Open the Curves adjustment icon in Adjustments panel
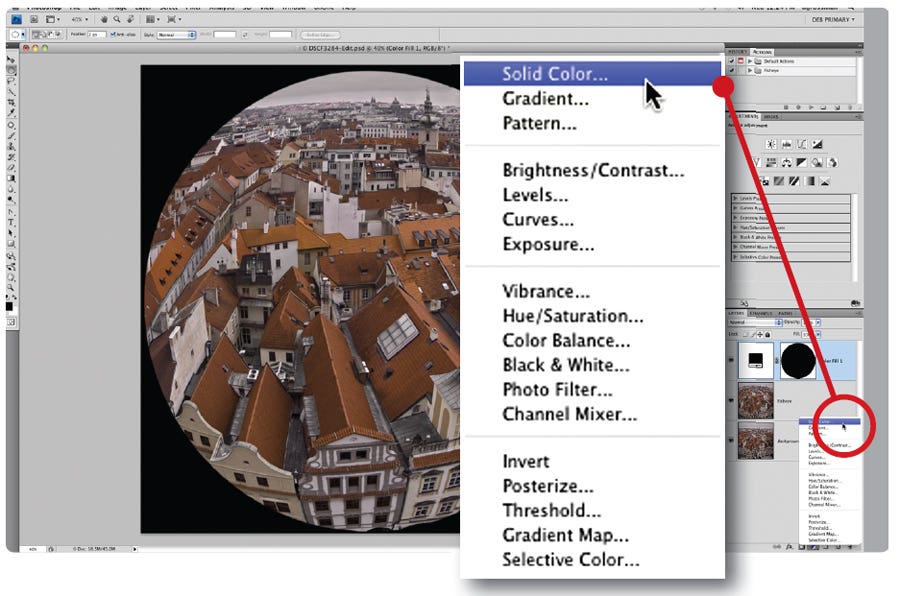 click(802, 143)
